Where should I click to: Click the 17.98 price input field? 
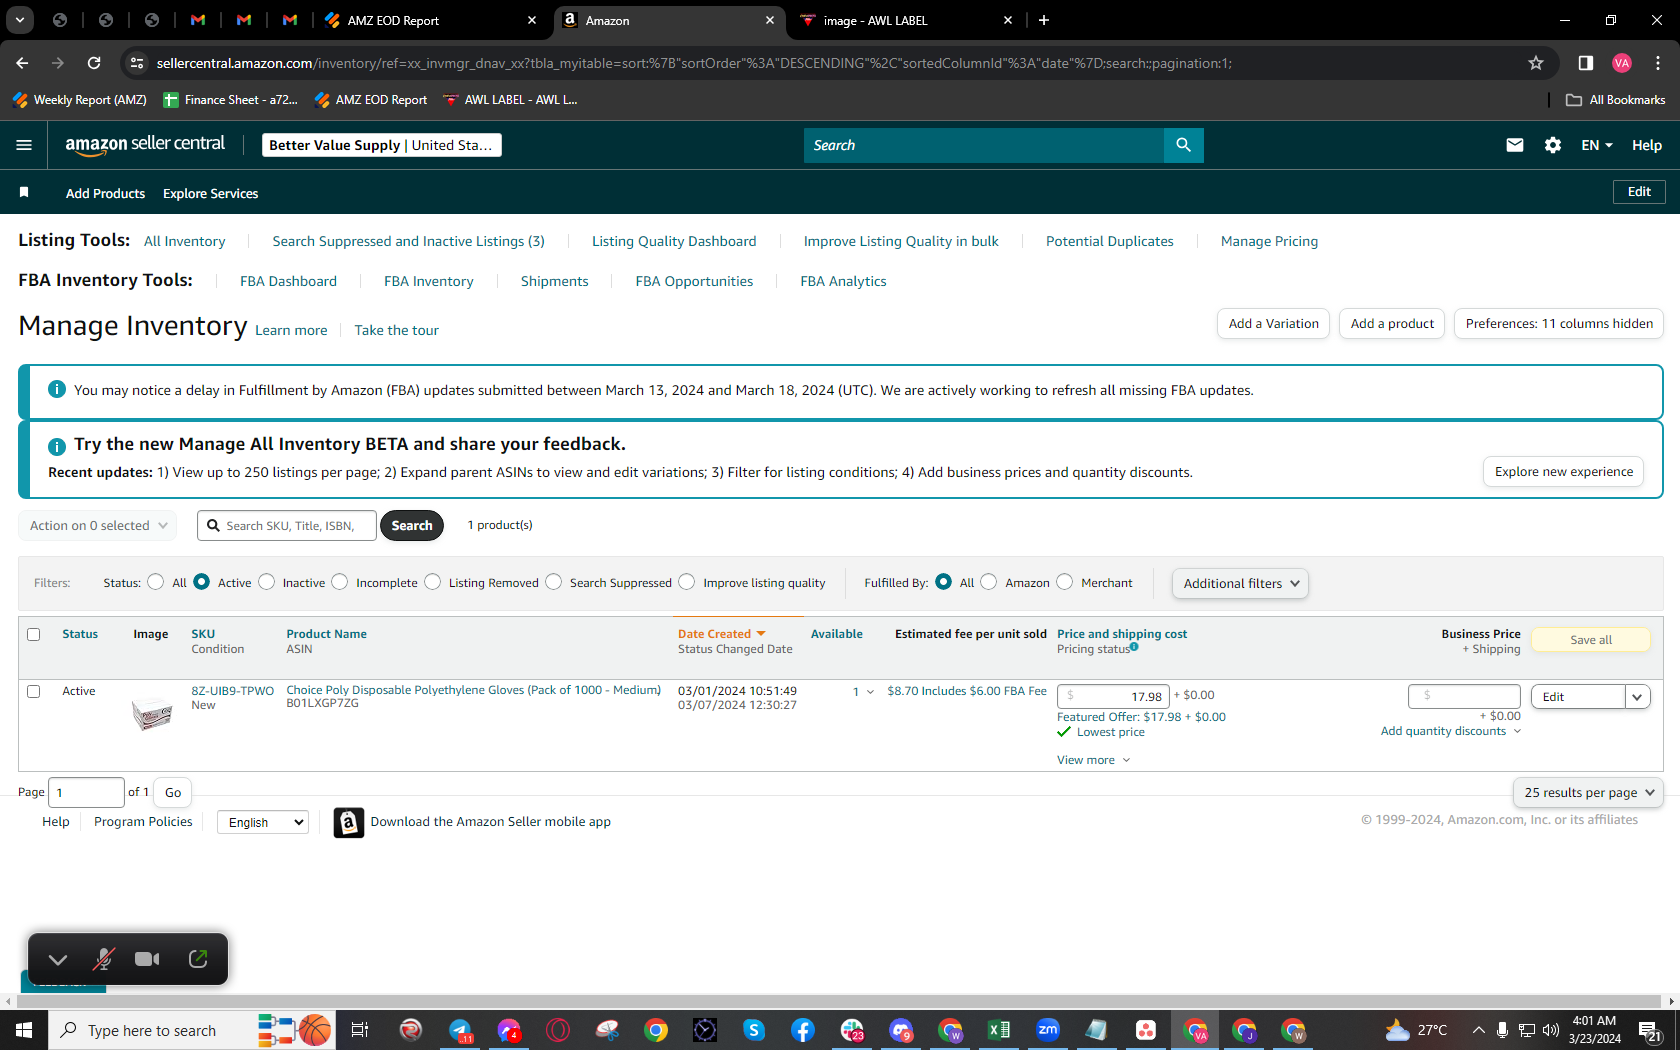tap(1113, 696)
